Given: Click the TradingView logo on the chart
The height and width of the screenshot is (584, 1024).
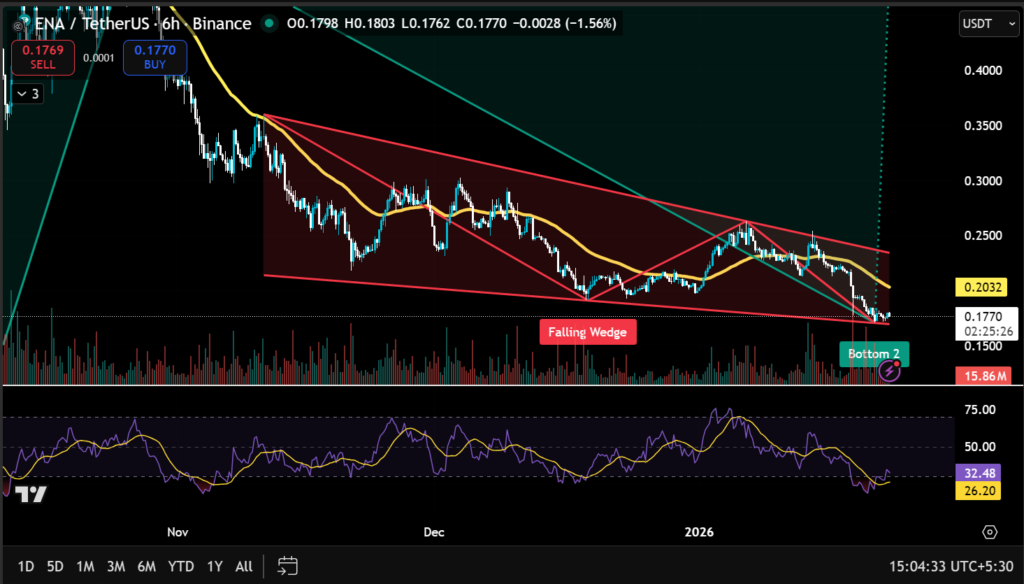Looking at the screenshot, I should [31, 494].
